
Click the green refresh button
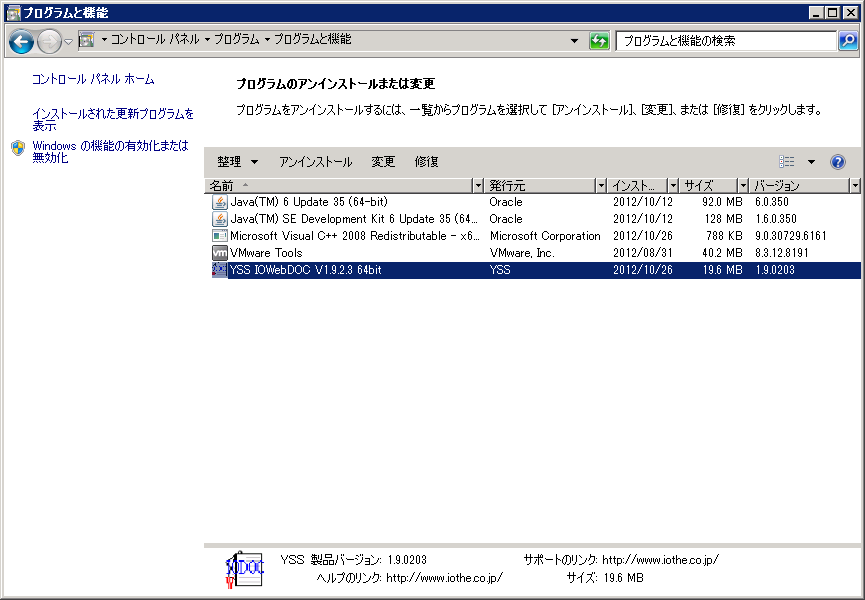click(x=599, y=41)
